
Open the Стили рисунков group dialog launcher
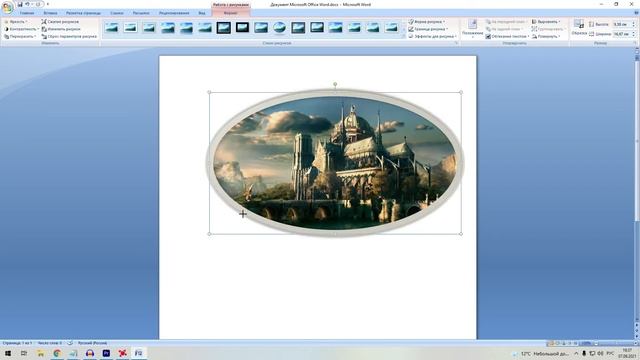(x=456, y=43)
